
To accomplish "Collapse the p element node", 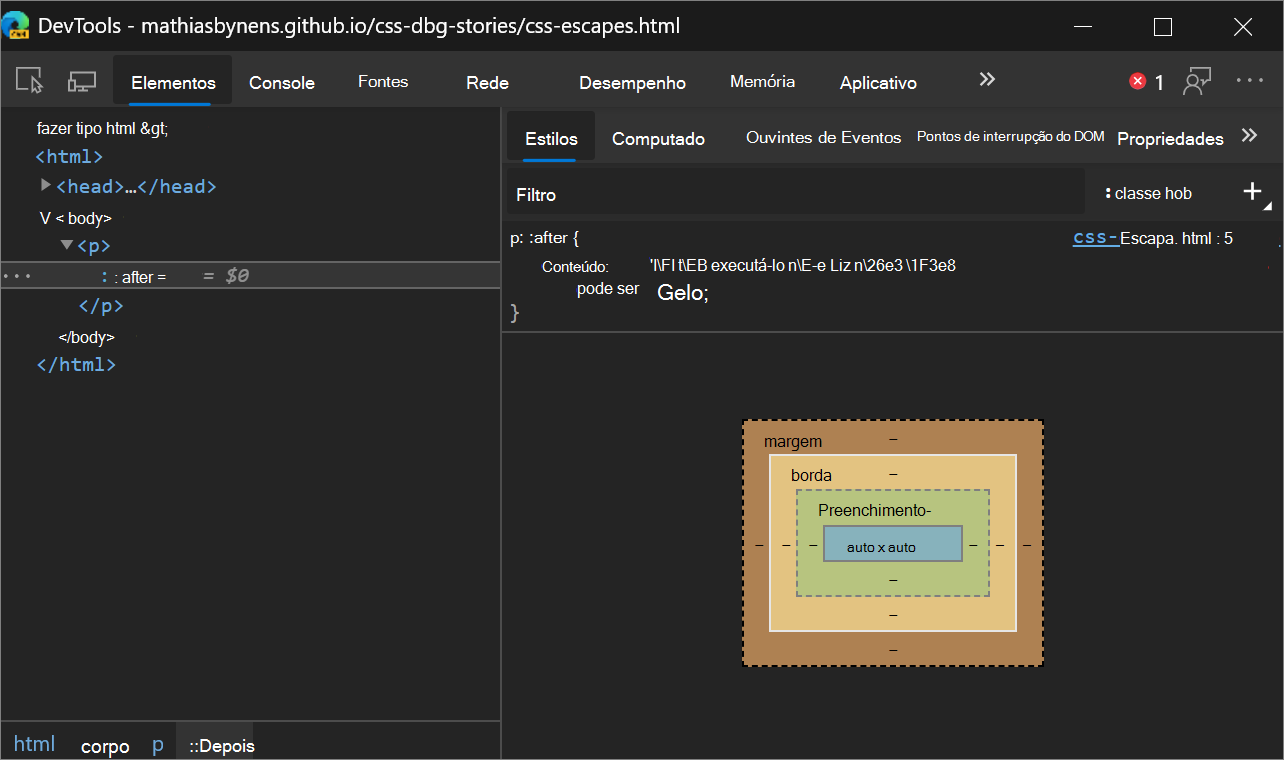I will 66,244.
